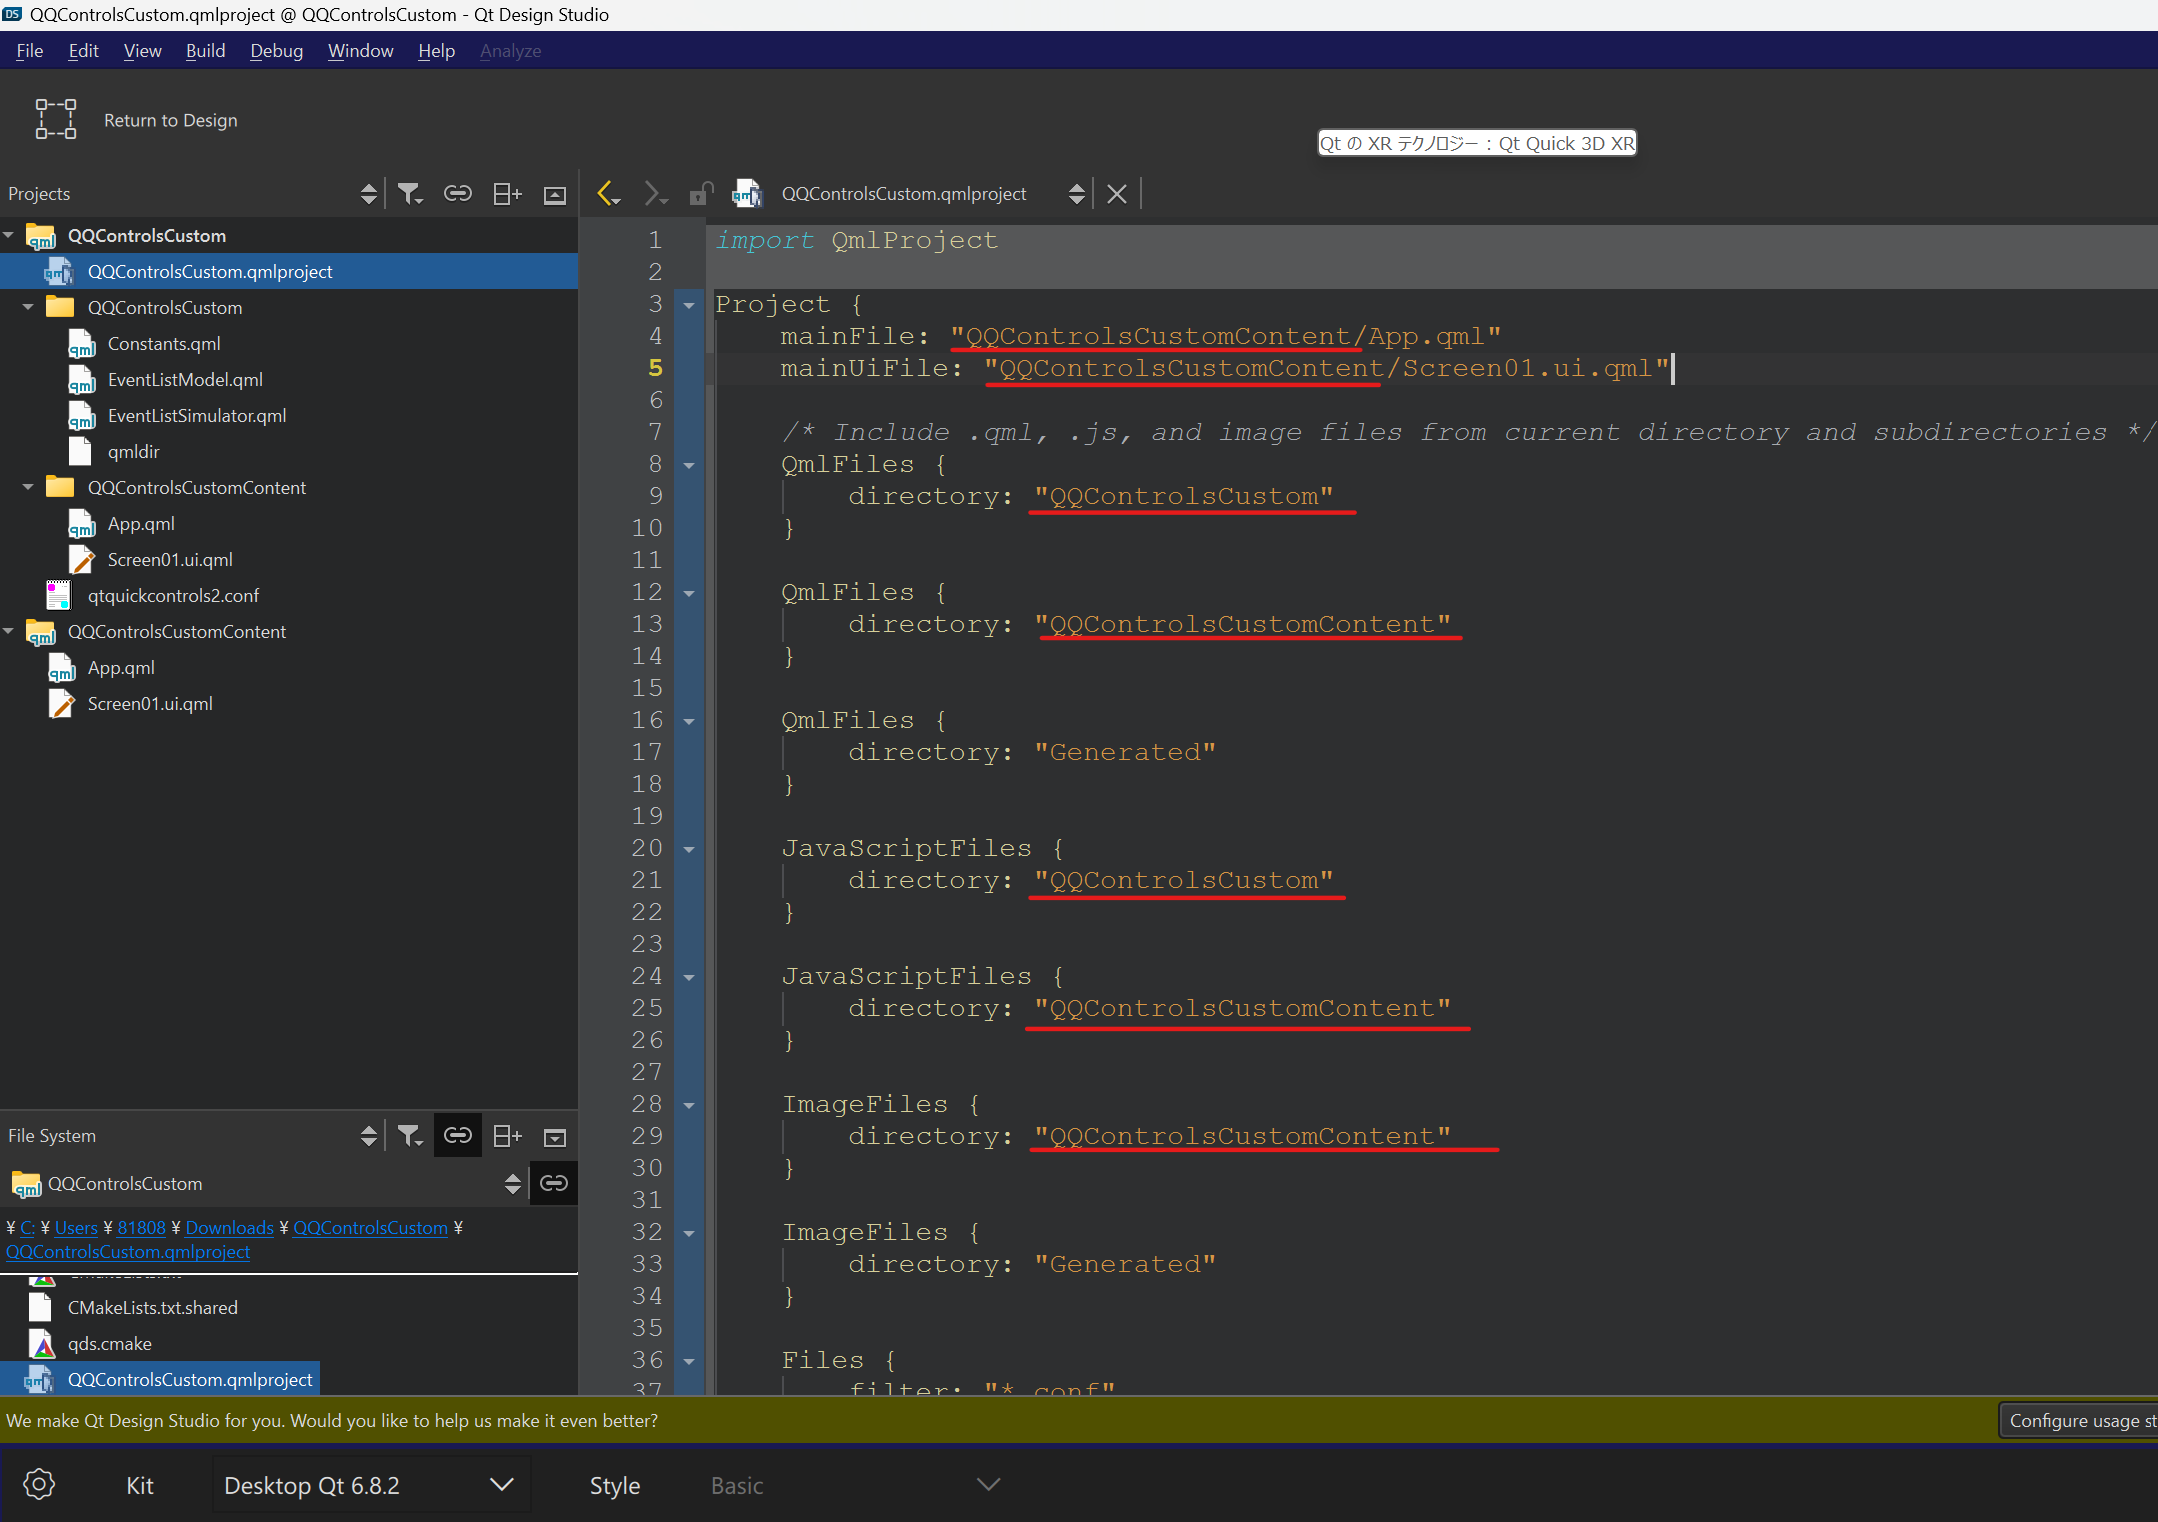Close the File System panel via its collapse icon
Viewport: 2158px width, 1522px height.
coord(555,1137)
